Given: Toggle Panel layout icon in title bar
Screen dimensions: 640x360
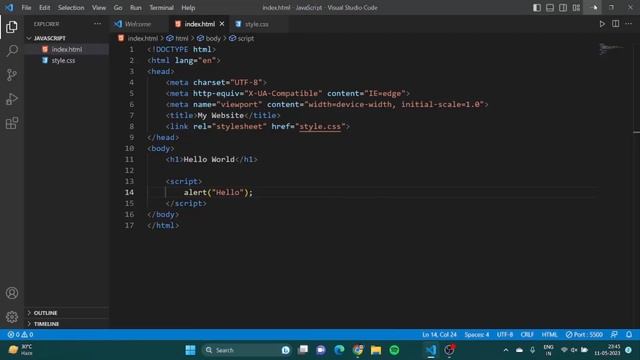Looking at the screenshot, I should (x=550, y=8).
